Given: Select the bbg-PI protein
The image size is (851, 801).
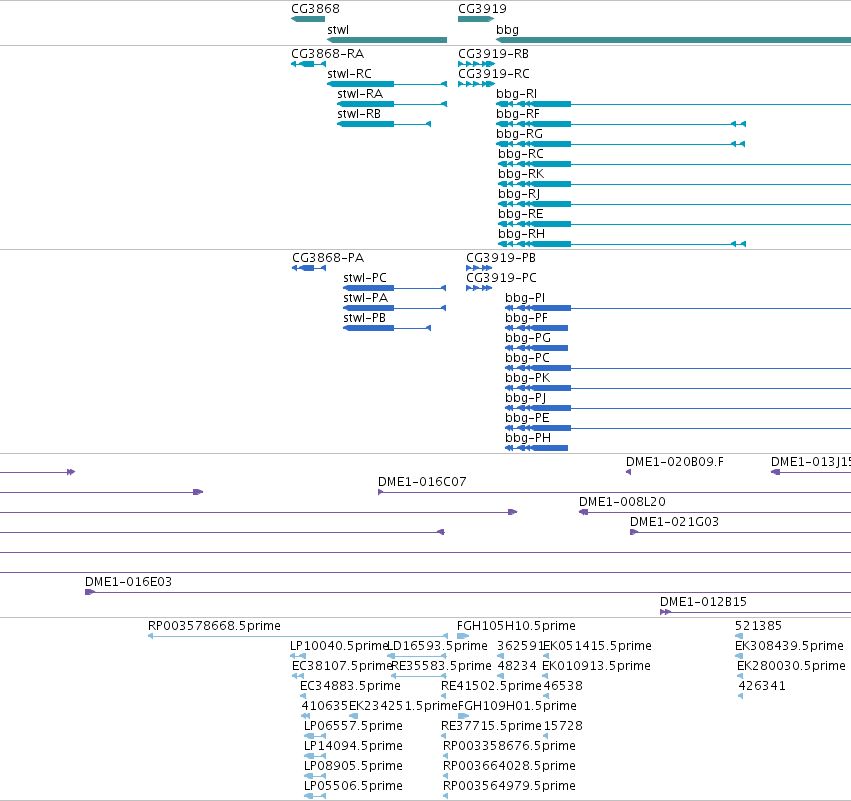Looking at the screenshot, I should click(x=678, y=308).
